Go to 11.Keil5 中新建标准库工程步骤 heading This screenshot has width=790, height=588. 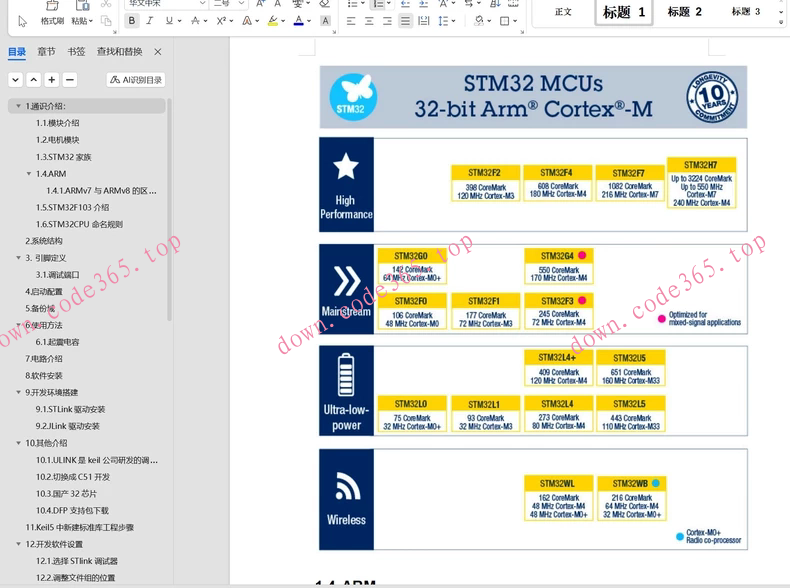(80, 528)
